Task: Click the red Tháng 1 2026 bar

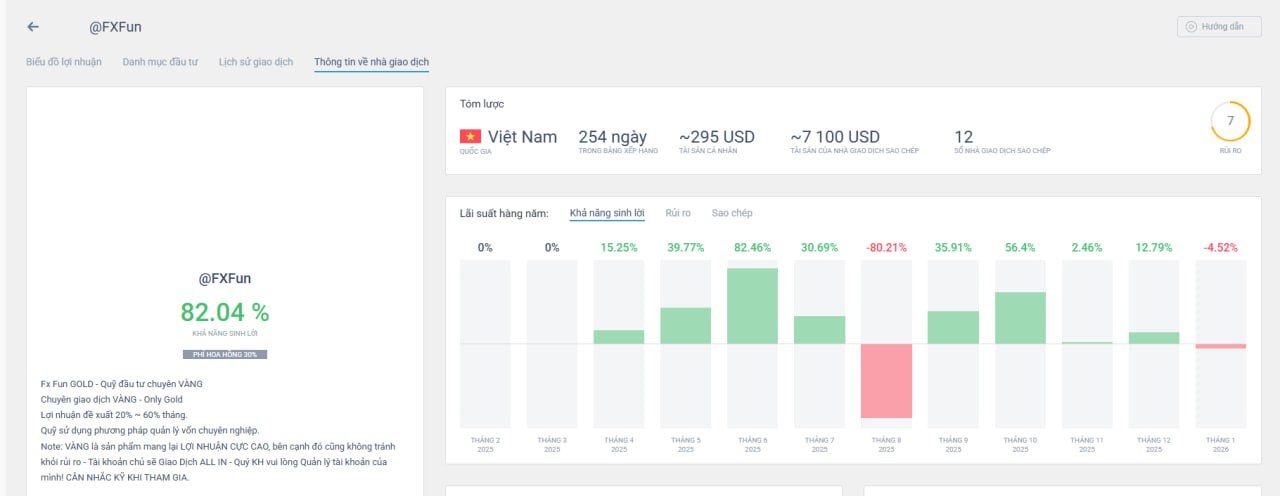Action: pos(1221,346)
